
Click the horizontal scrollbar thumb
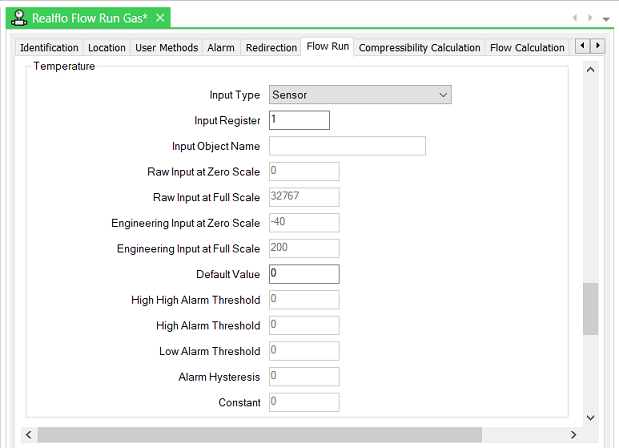tap(260, 435)
